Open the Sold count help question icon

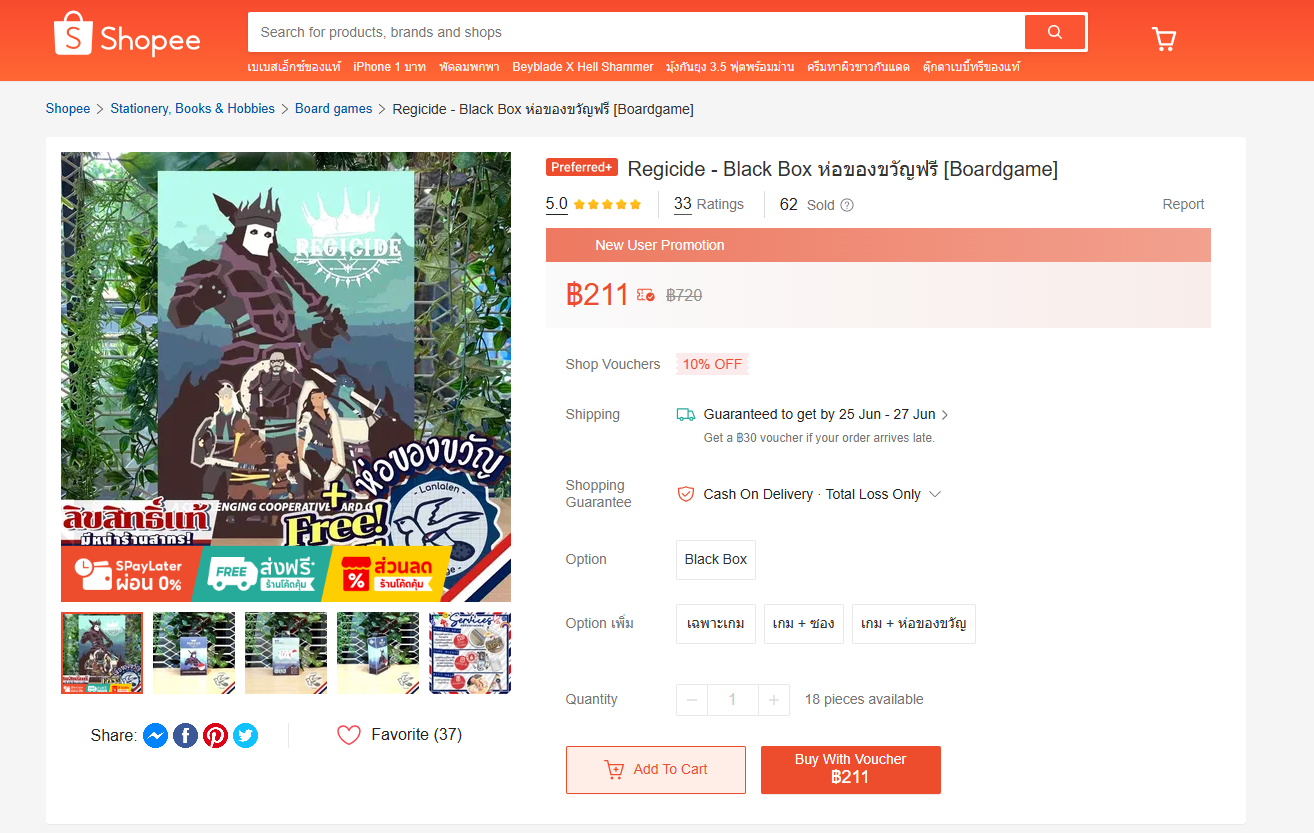[x=847, y=205]
